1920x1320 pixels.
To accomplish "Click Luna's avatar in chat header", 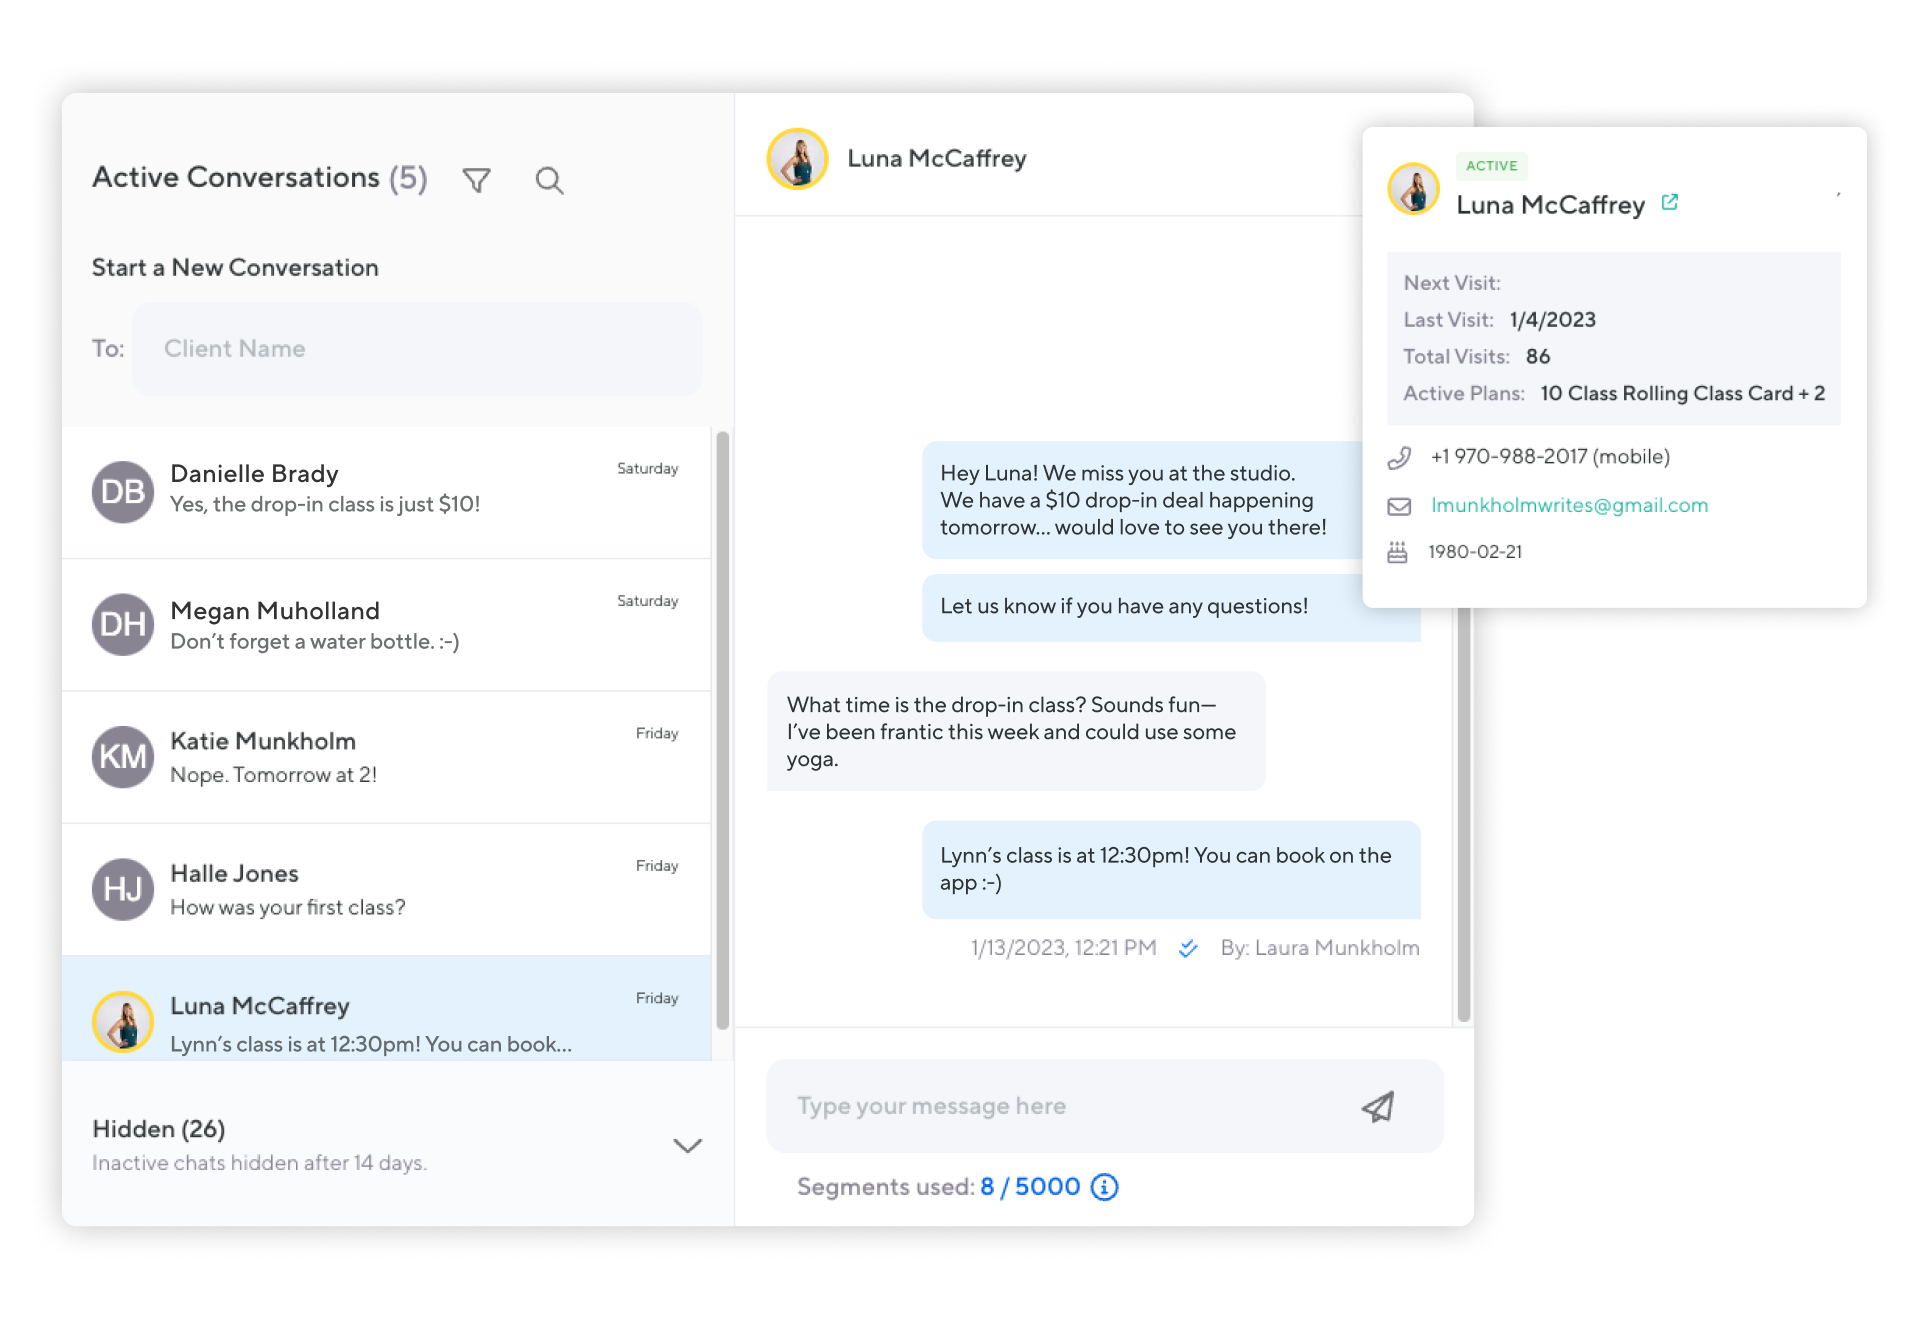I will [x=797, y=159].
